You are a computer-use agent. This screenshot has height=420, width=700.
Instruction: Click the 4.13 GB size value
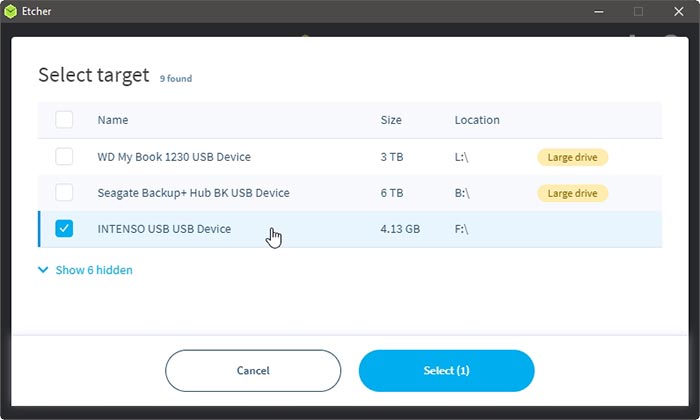point(400,229)
